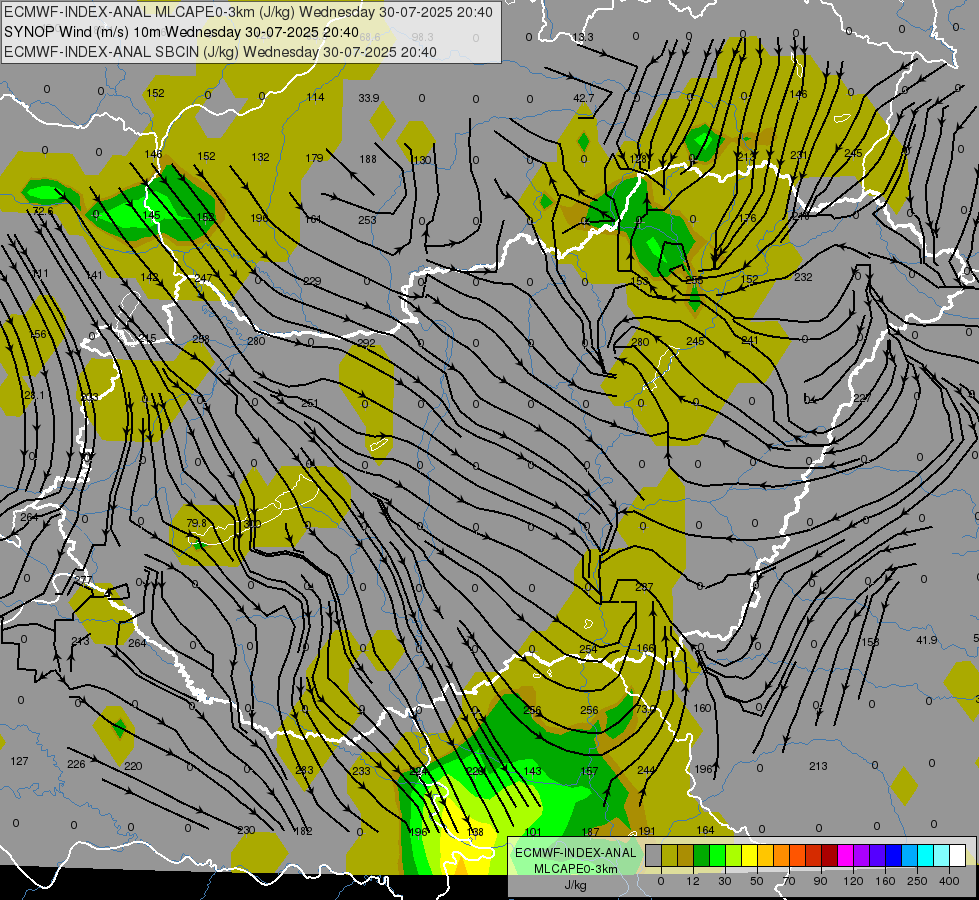Click the map value 226
This screenshot has width=979, height=900.
click(x=76, y=764)
